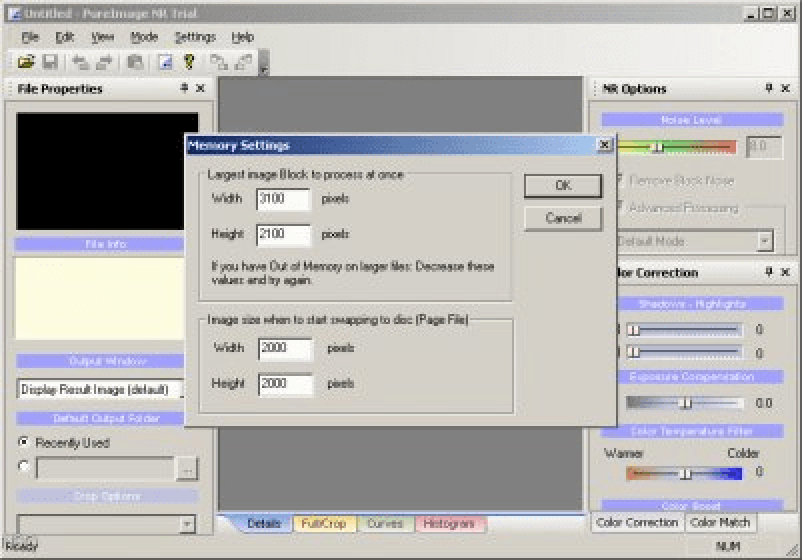Click the Open file toolbar icon

tap(26, 62)
